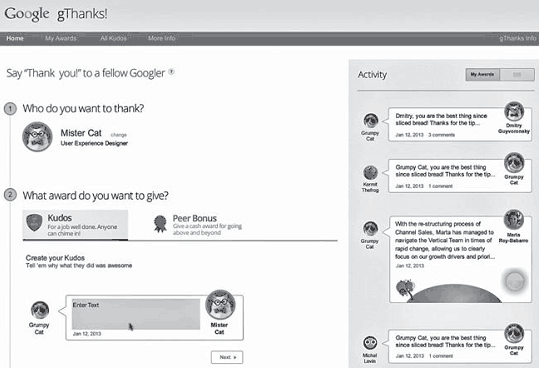This screenshot has width=539, height=368.
Task: Click Dmitry Guyvoronsky's avatar
Action: click(x=514, y=111)
